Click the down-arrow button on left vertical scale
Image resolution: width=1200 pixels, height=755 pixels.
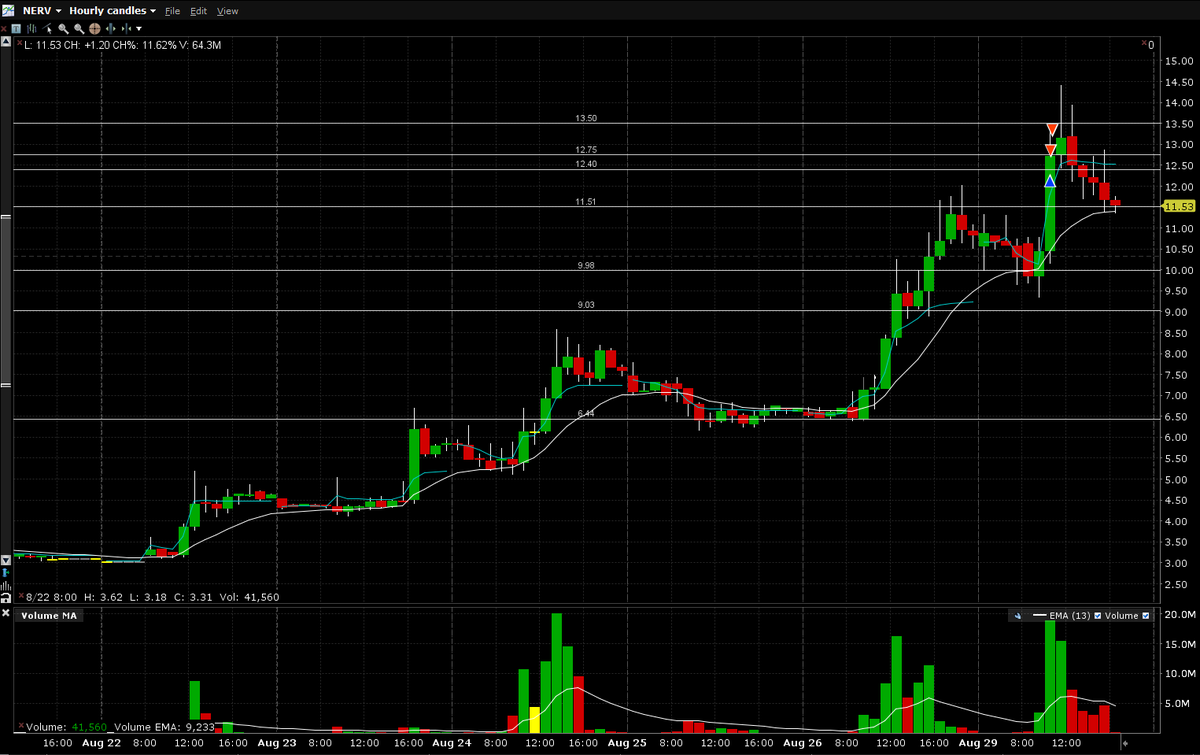tap(6, 560)
